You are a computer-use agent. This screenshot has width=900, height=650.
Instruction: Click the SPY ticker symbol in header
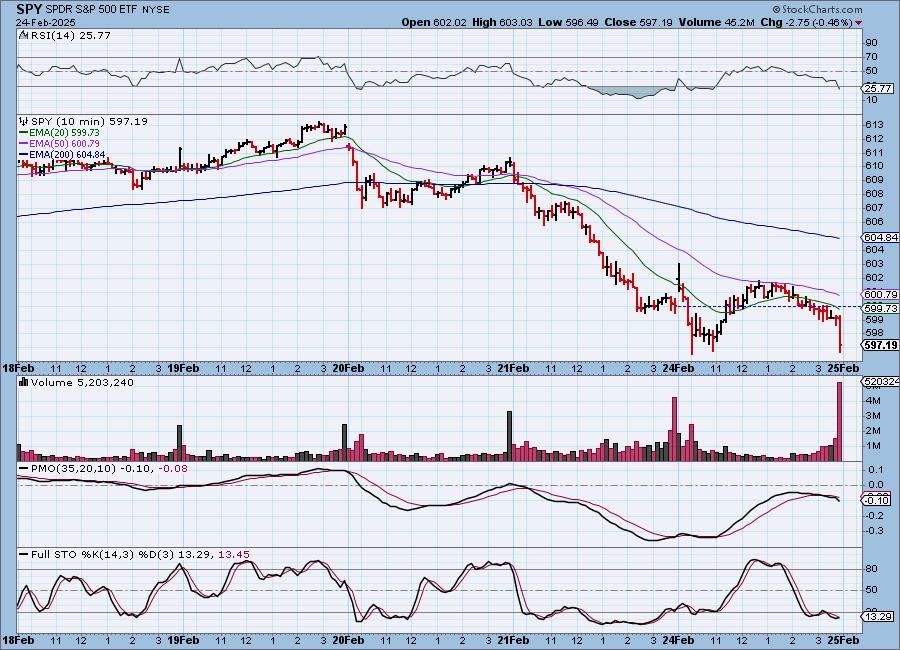(29, 10)
